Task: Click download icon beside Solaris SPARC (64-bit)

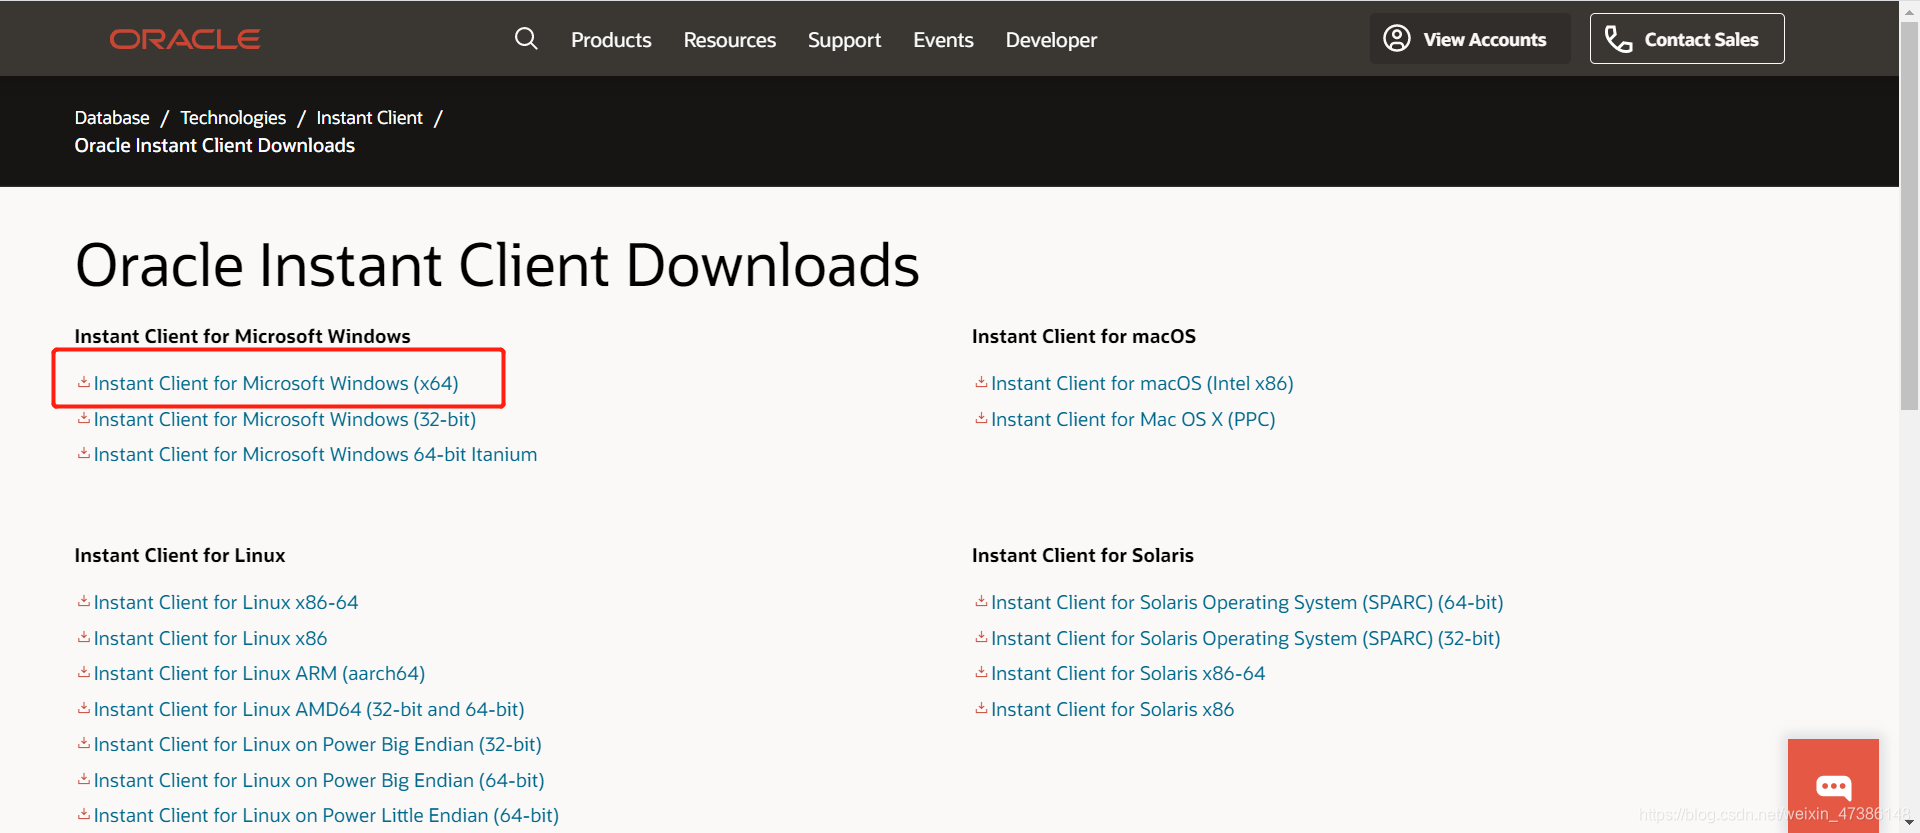Action: pyautogui.click(x=981, y=601)
